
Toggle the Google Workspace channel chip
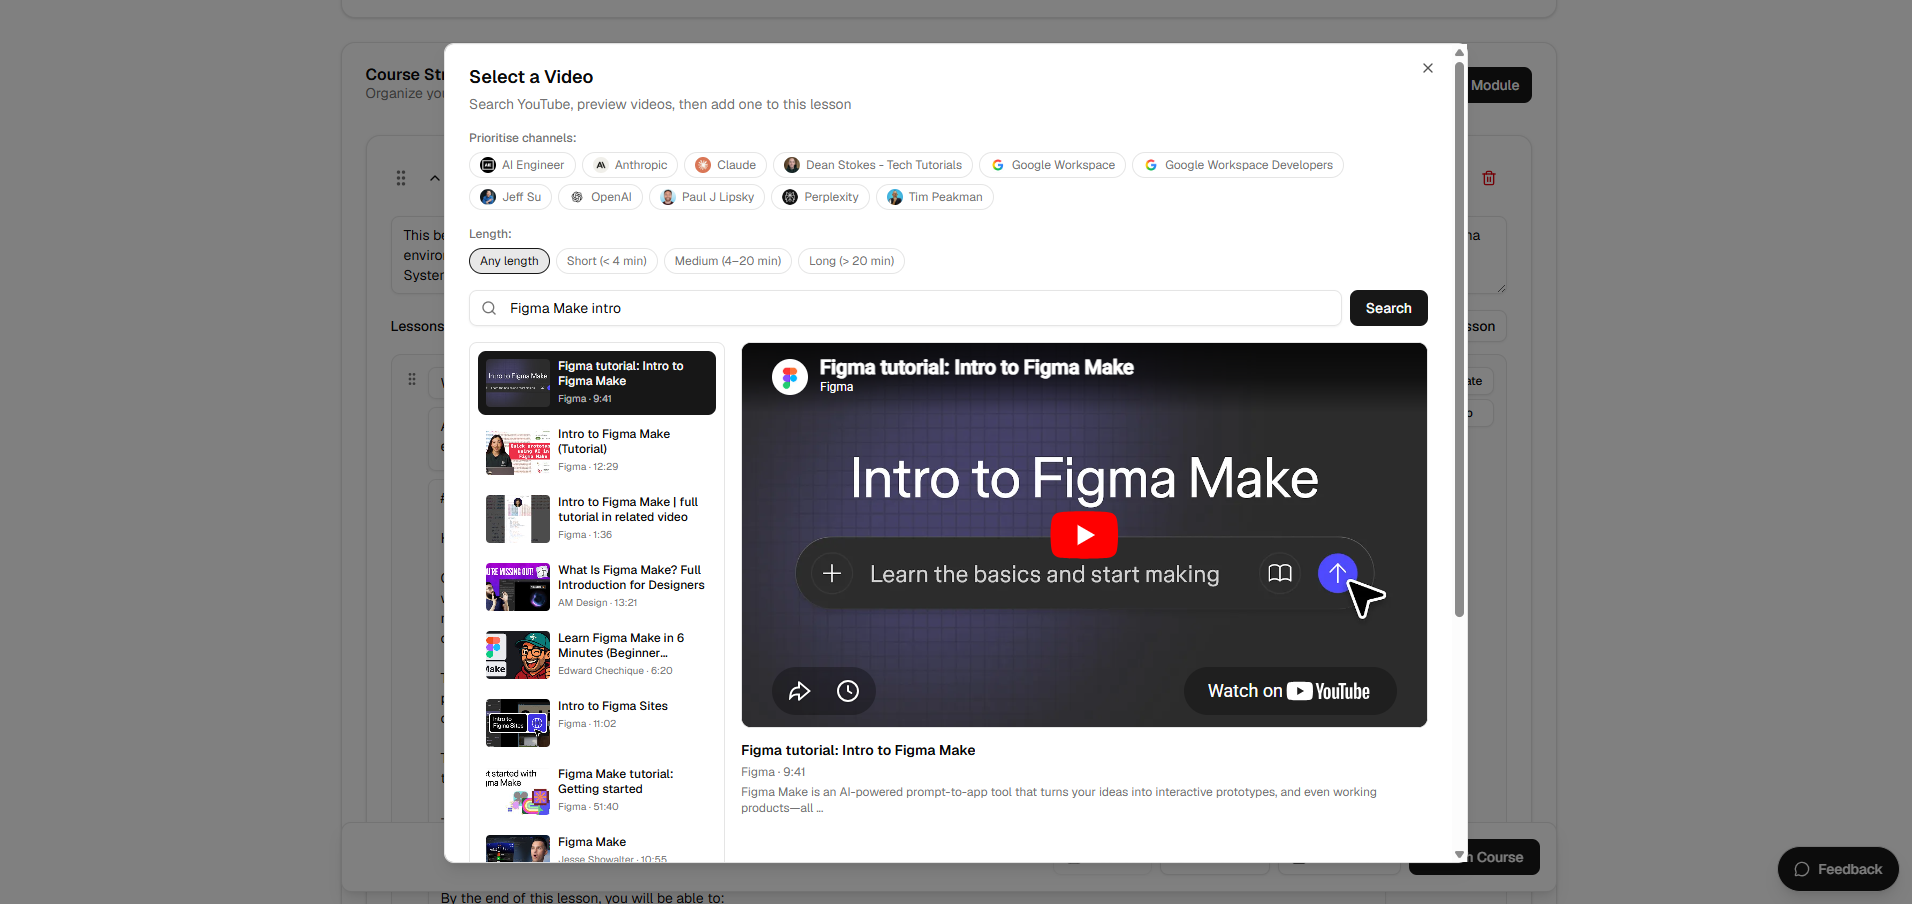[x=1052, y=165]
